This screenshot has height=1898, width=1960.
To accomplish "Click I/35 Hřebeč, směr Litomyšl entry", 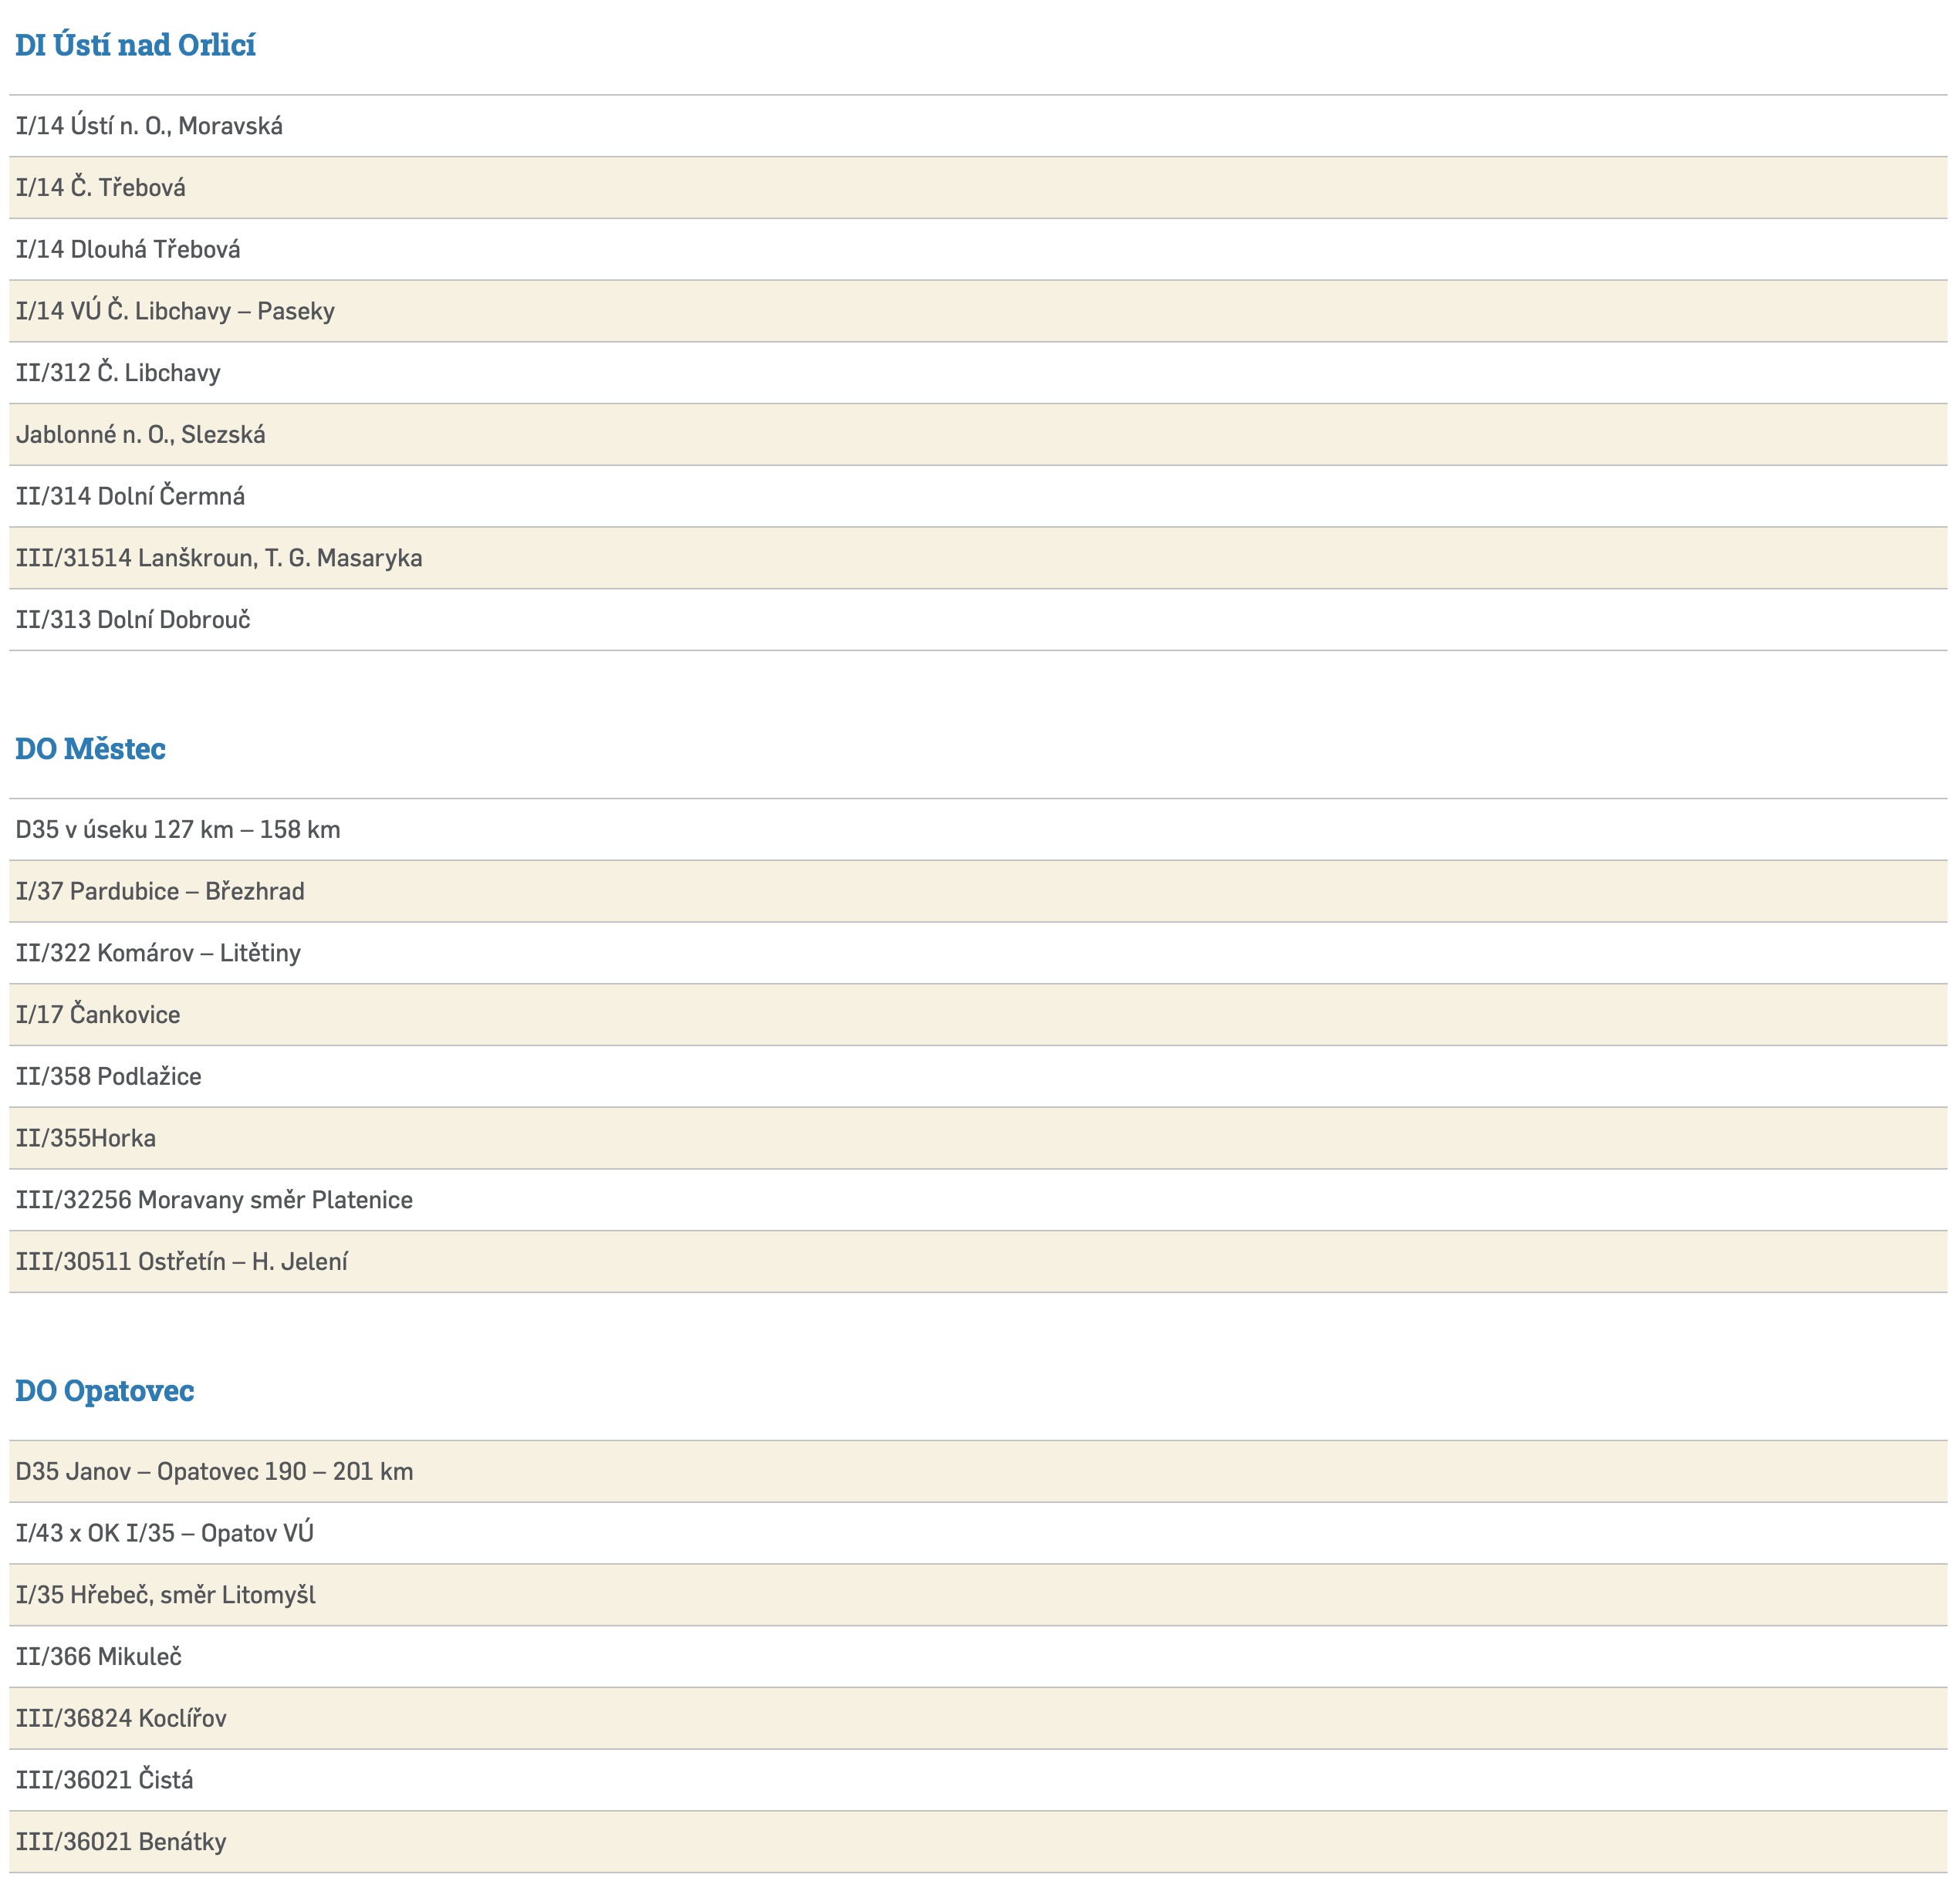I will pos(166,1595).
